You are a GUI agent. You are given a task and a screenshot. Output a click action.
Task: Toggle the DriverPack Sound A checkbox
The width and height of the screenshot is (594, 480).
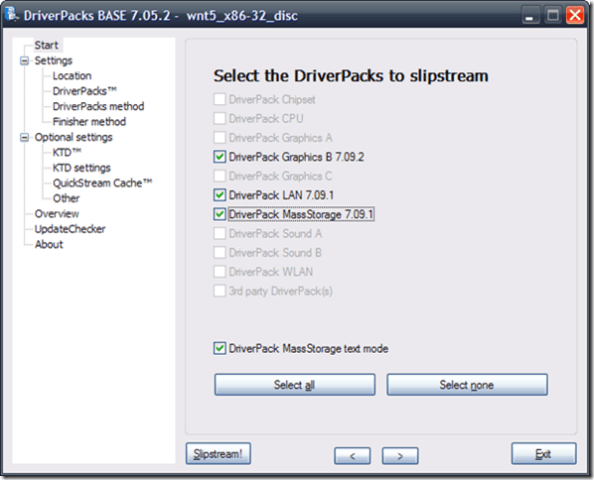[220, 233]
